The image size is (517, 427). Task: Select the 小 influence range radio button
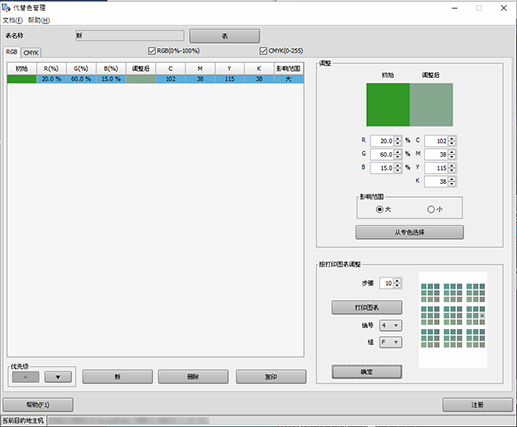431,209
